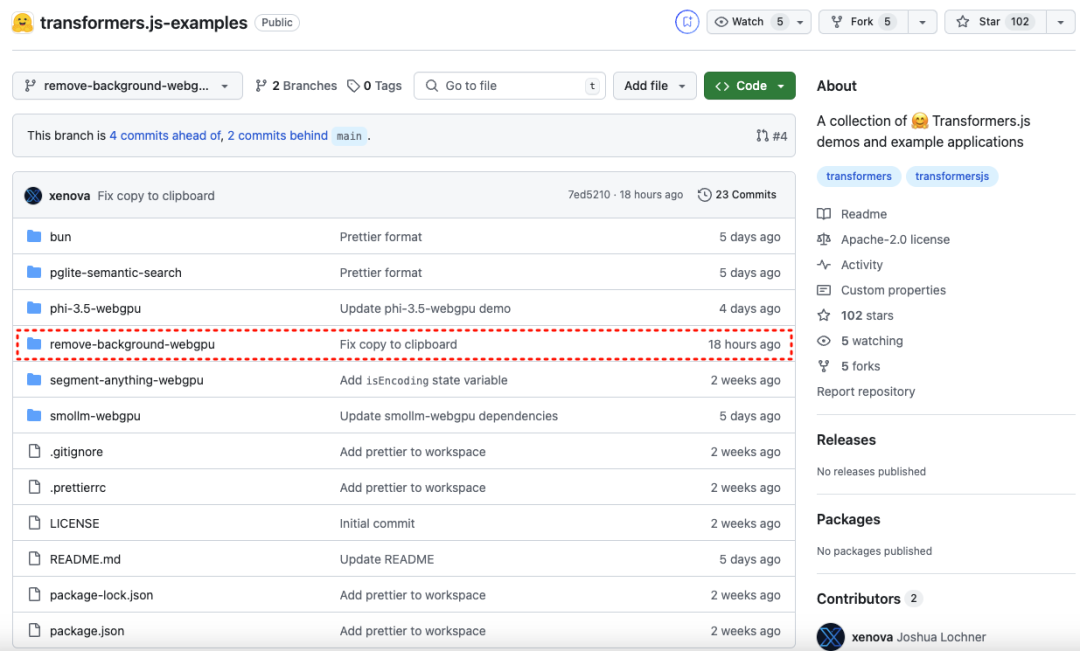Viewport: 1080px width, 651px height.
Task: Open xenova author link in commit header
Action: click(70, 196)
